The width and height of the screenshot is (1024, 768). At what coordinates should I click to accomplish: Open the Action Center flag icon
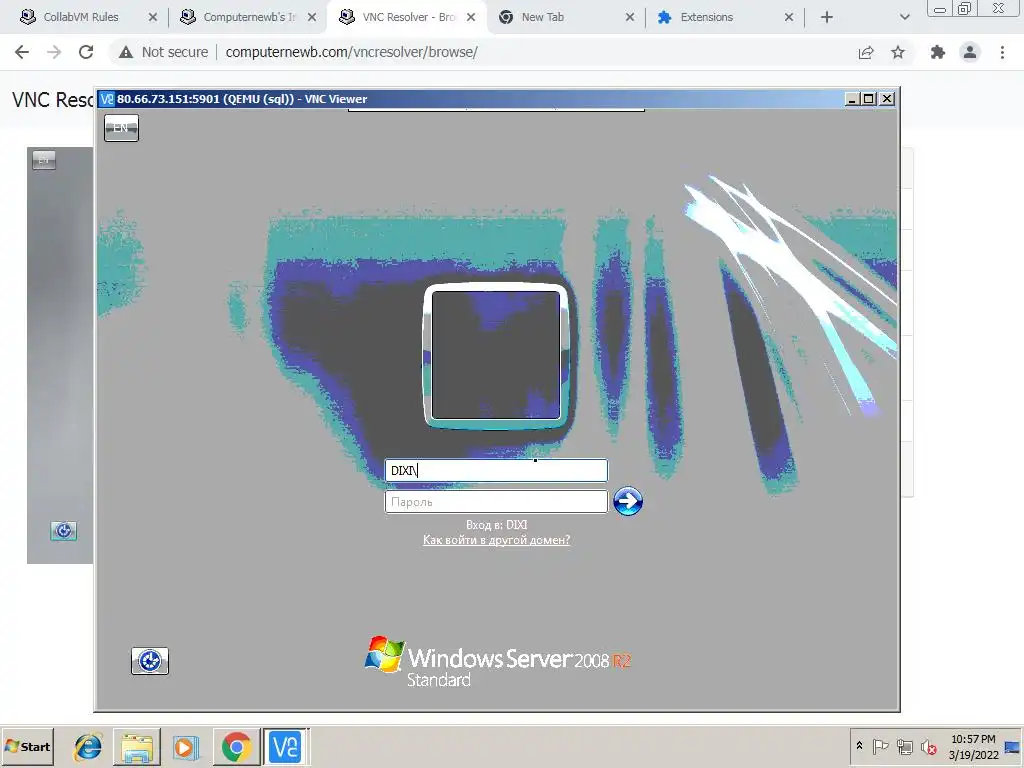(x=880, y=746)
